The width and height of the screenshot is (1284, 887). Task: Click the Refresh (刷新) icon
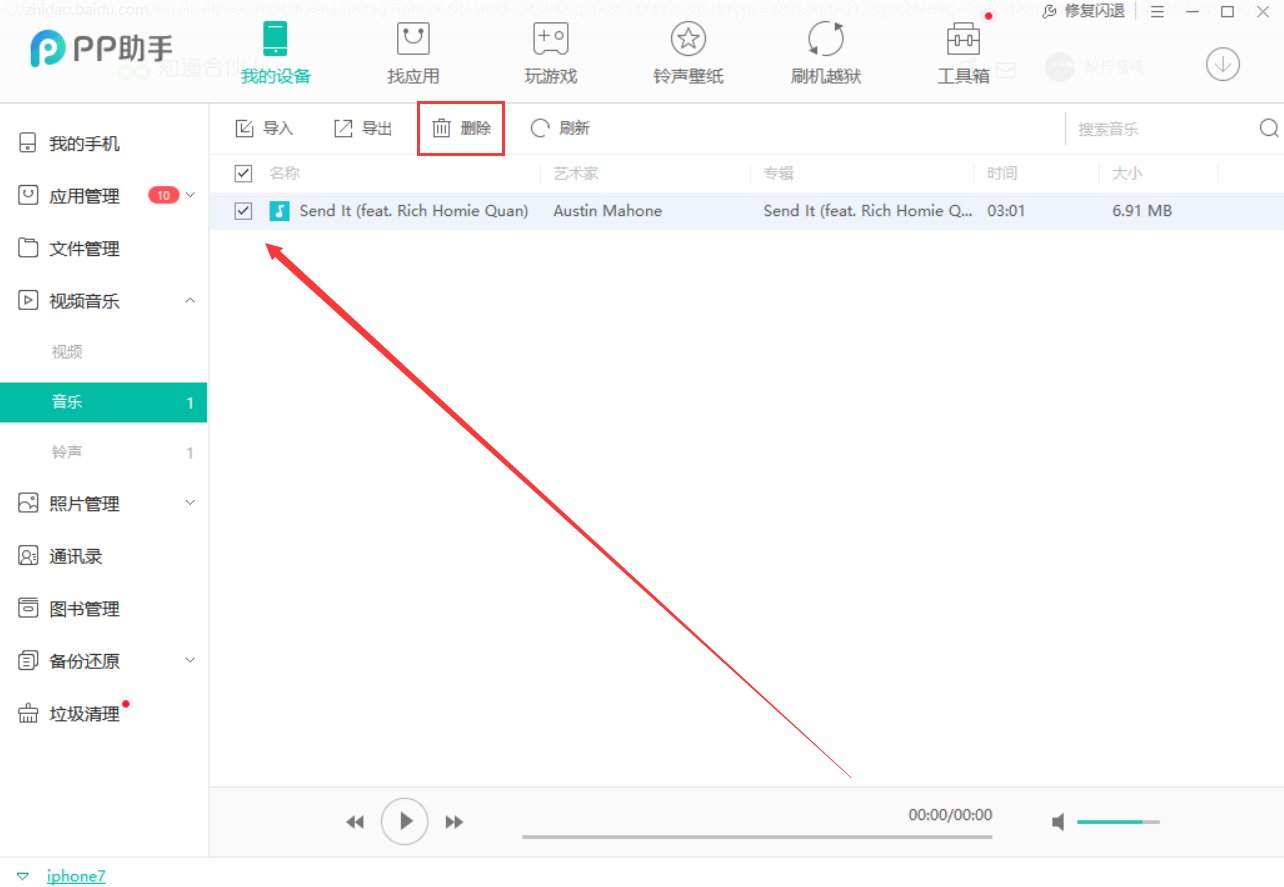[540, 128]
